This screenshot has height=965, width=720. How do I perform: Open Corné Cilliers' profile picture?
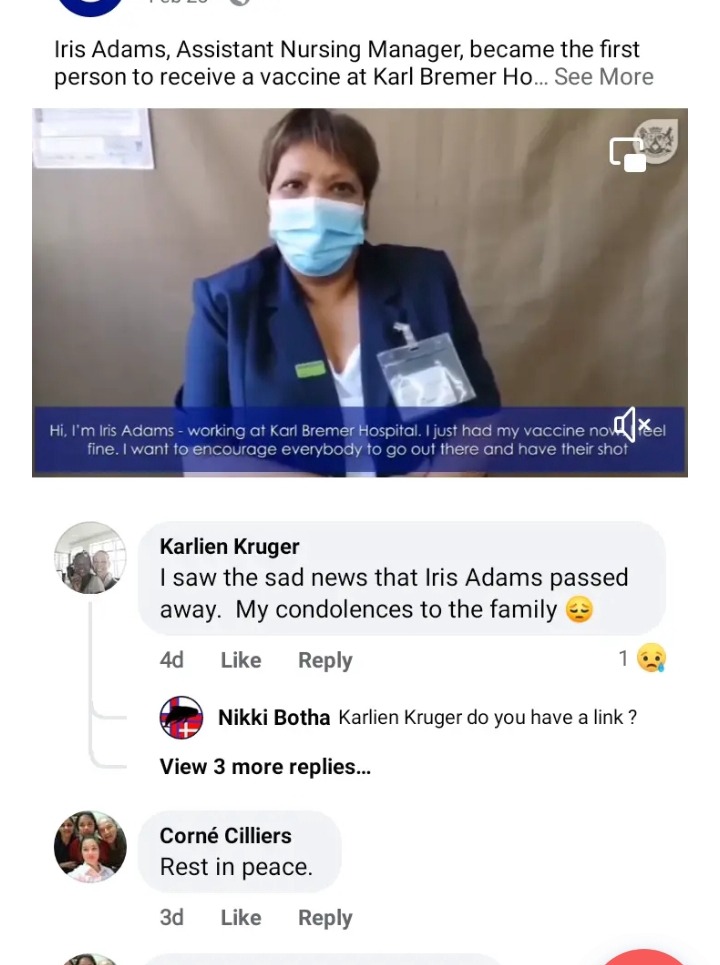tap(90, 847)
